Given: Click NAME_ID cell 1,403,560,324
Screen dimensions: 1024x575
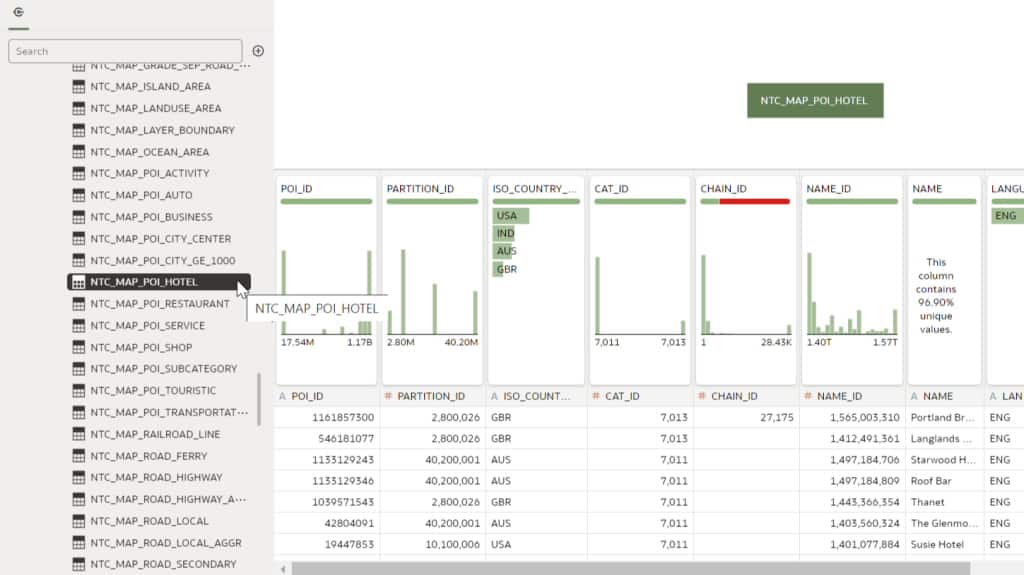Looking at the screenshot, I should tap(852, 523).
